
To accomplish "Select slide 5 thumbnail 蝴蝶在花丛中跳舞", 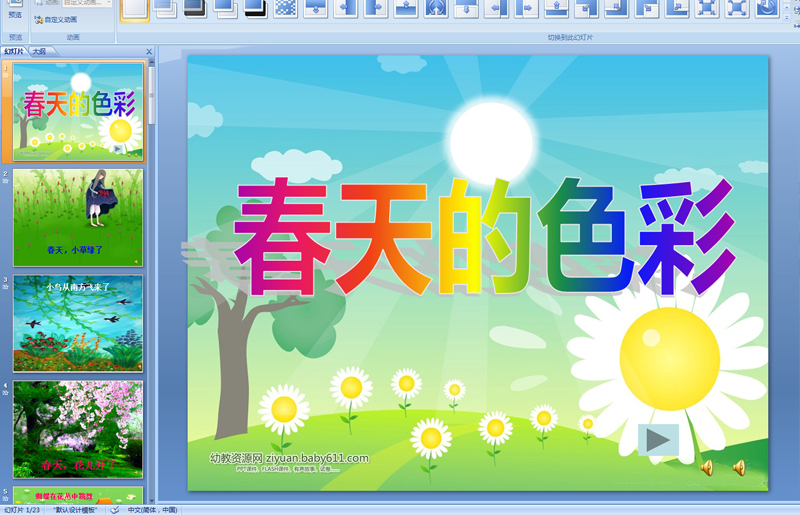I will click(x=78, y=495).
